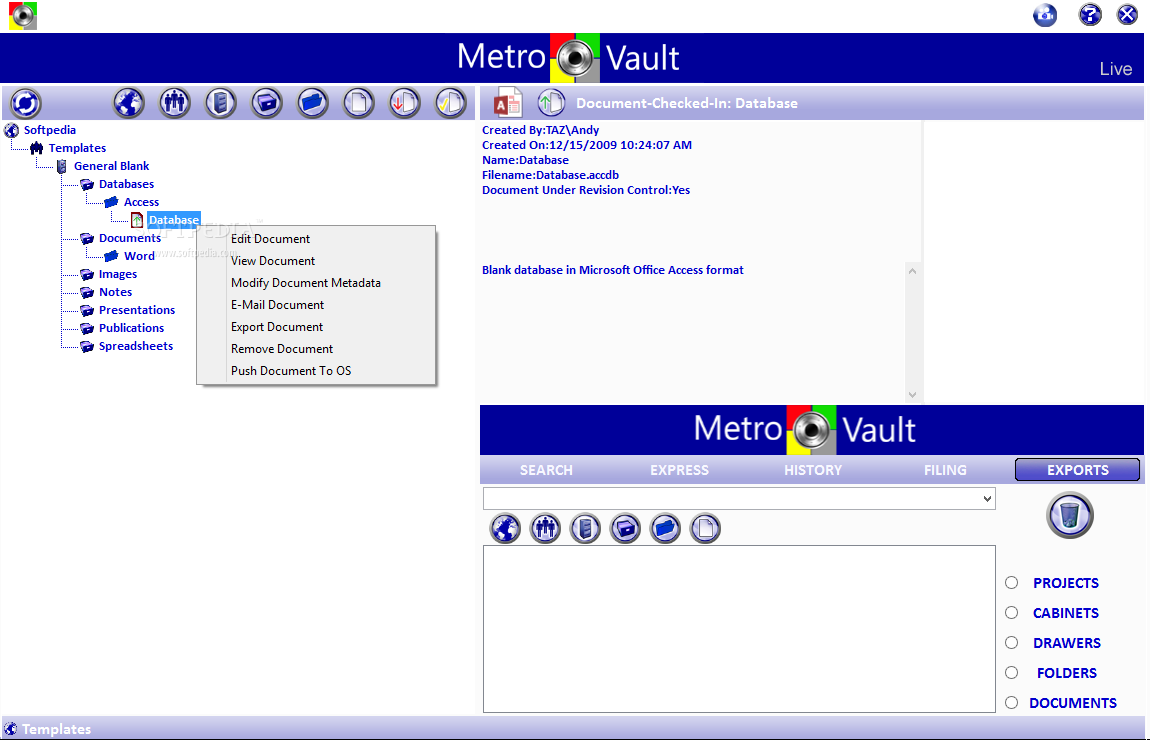Screen dimensions: 1150x740
Task: Click the drawer icon in Exports panel
Action: click(626, 528)
